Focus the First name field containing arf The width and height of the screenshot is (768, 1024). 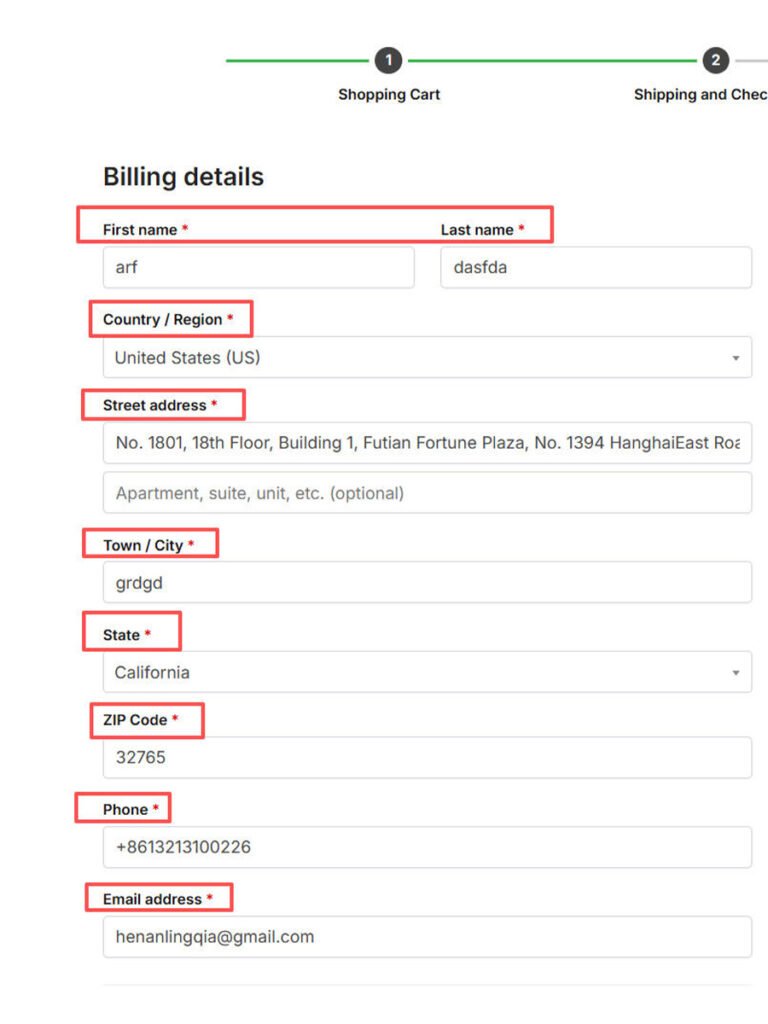pyautogui.click(x=258, y=268)
